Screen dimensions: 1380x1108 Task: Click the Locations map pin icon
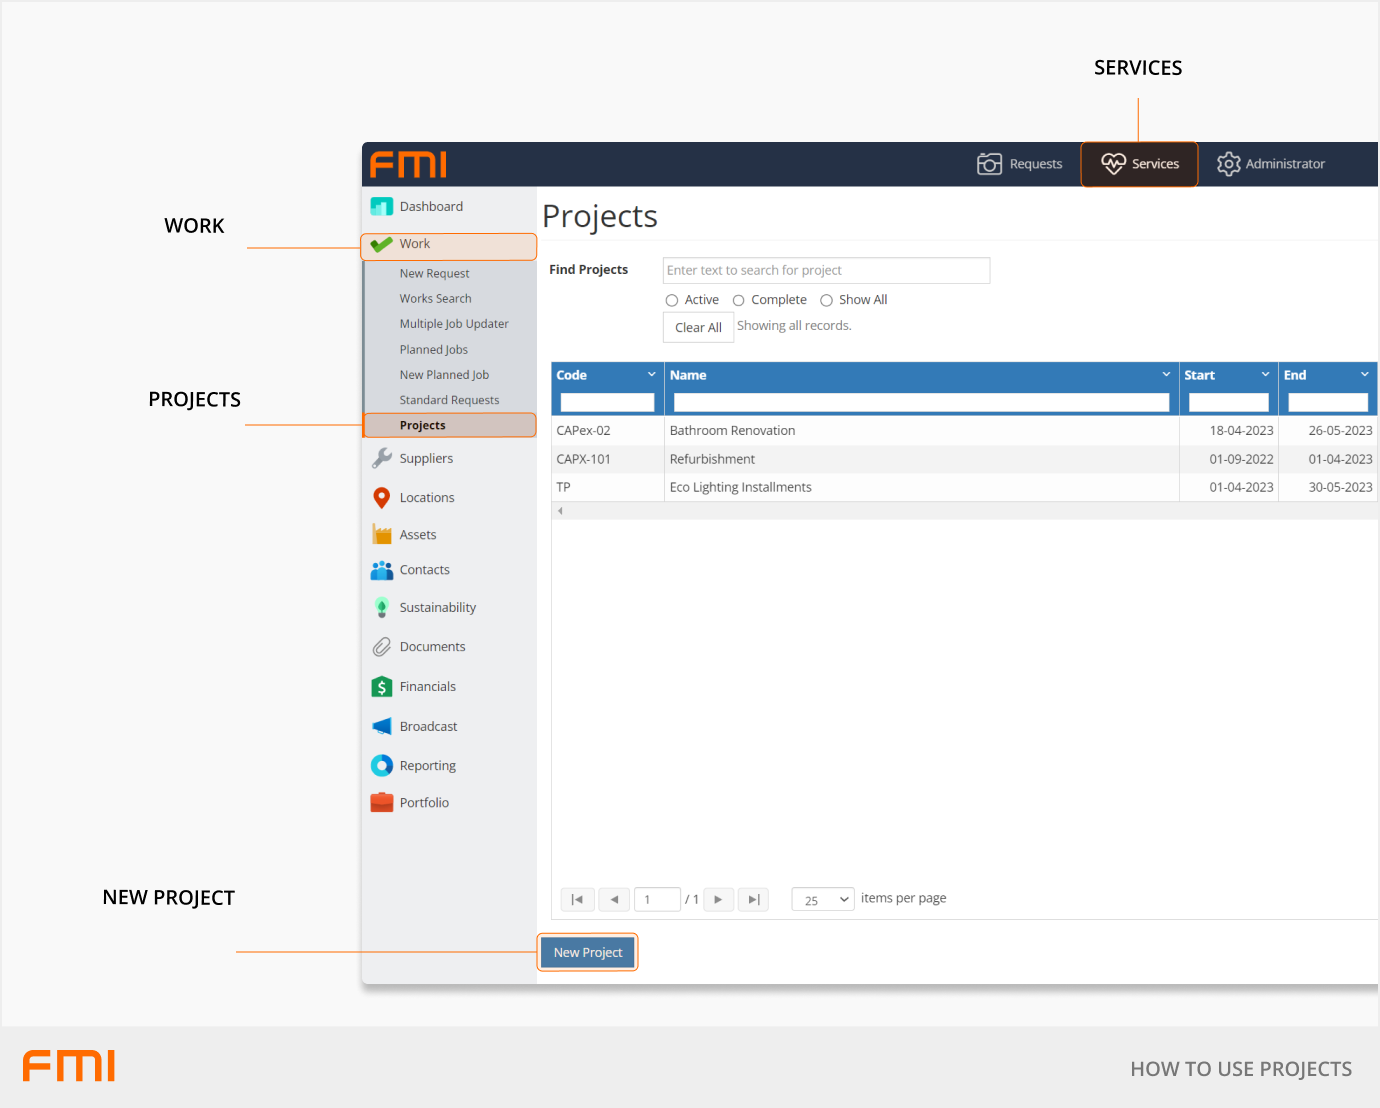[x=381, y=498]
